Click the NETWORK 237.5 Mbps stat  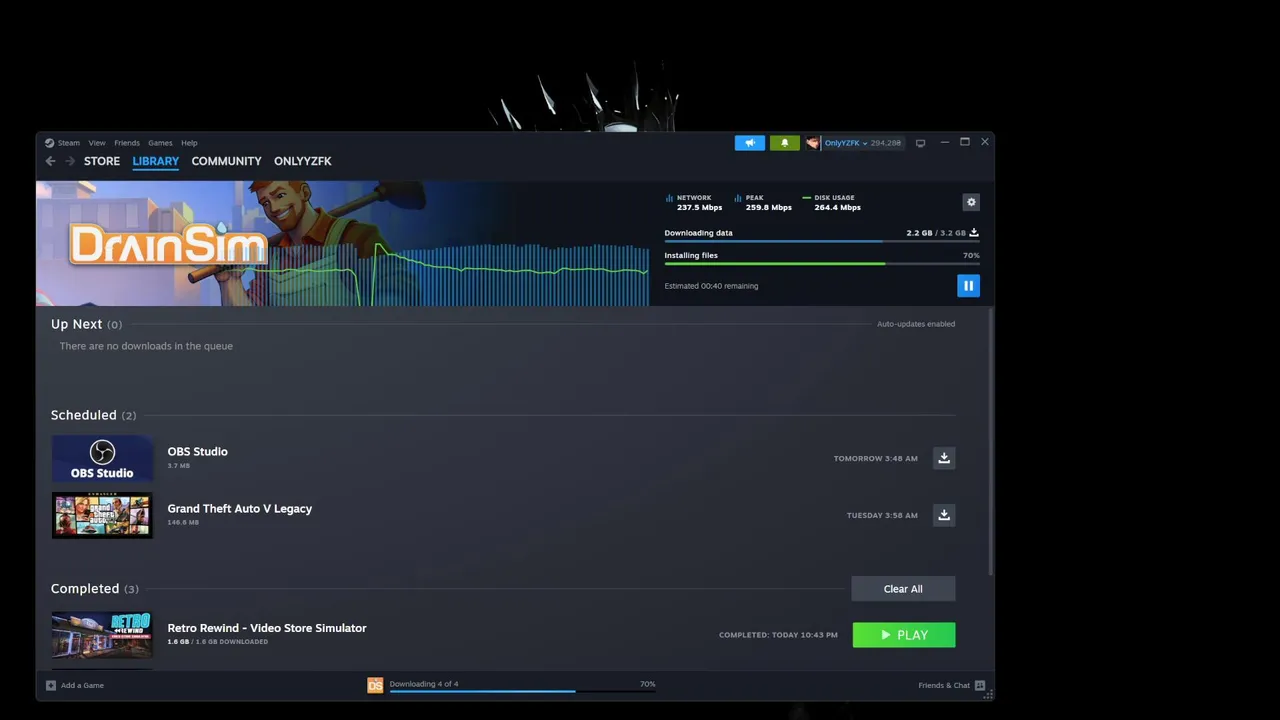point(694,203)
